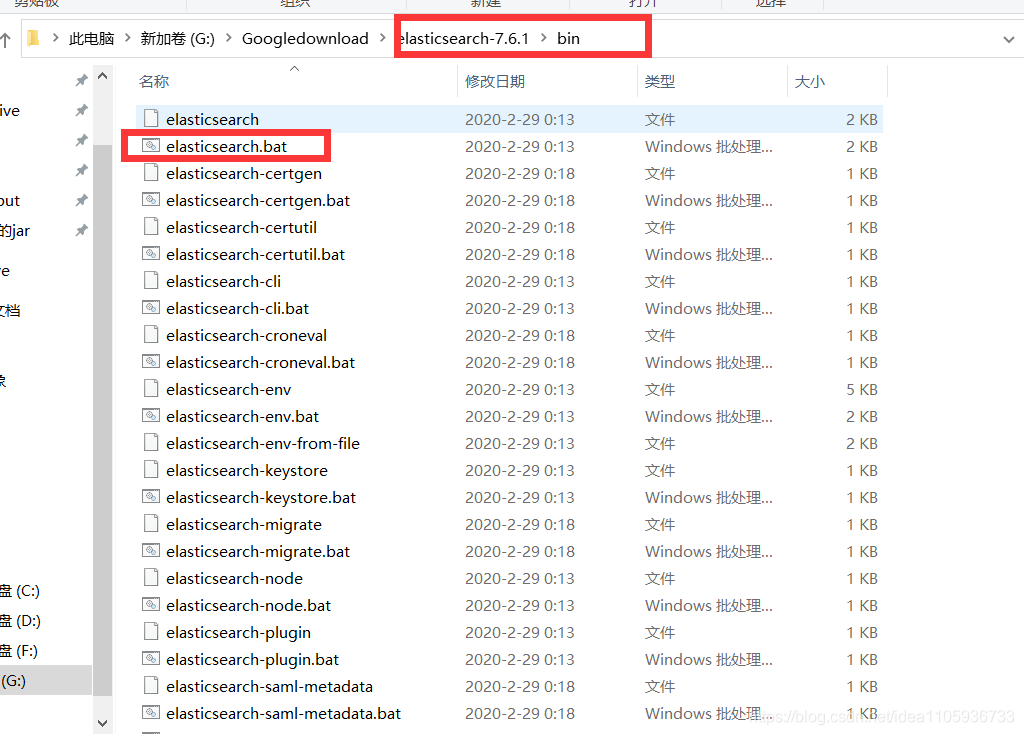1024x735 pixels.
Task: Click the elasticsearch-croneval file icon
Action: 151,335
